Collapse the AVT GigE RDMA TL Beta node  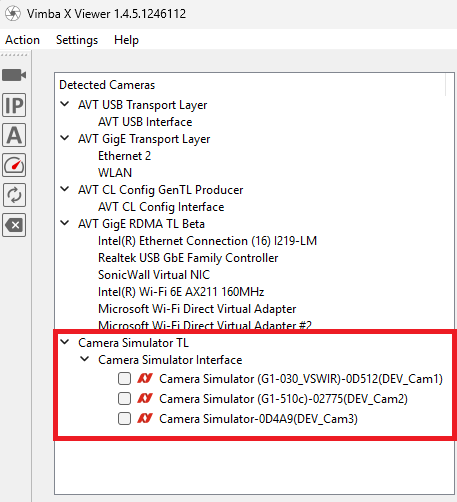click(x=65, y=223)
